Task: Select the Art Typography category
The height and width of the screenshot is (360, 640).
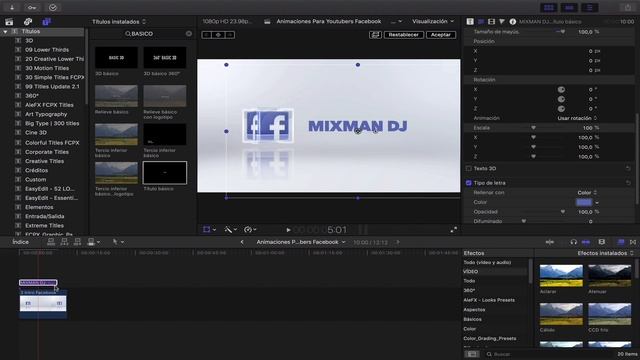Action: 46,114
